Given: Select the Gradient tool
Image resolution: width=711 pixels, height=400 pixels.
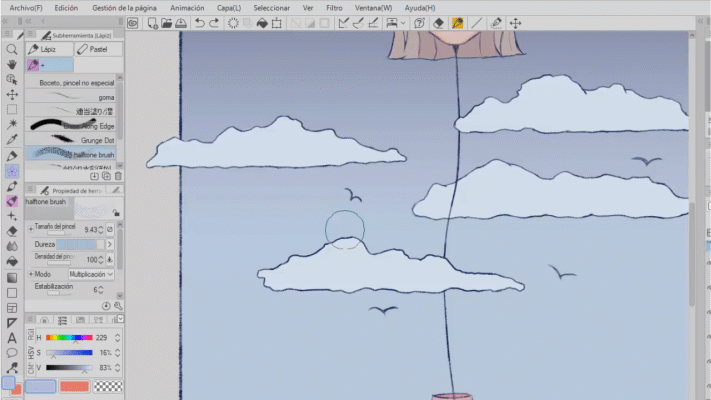Looking at the screenshot, I should click(12, 278).
